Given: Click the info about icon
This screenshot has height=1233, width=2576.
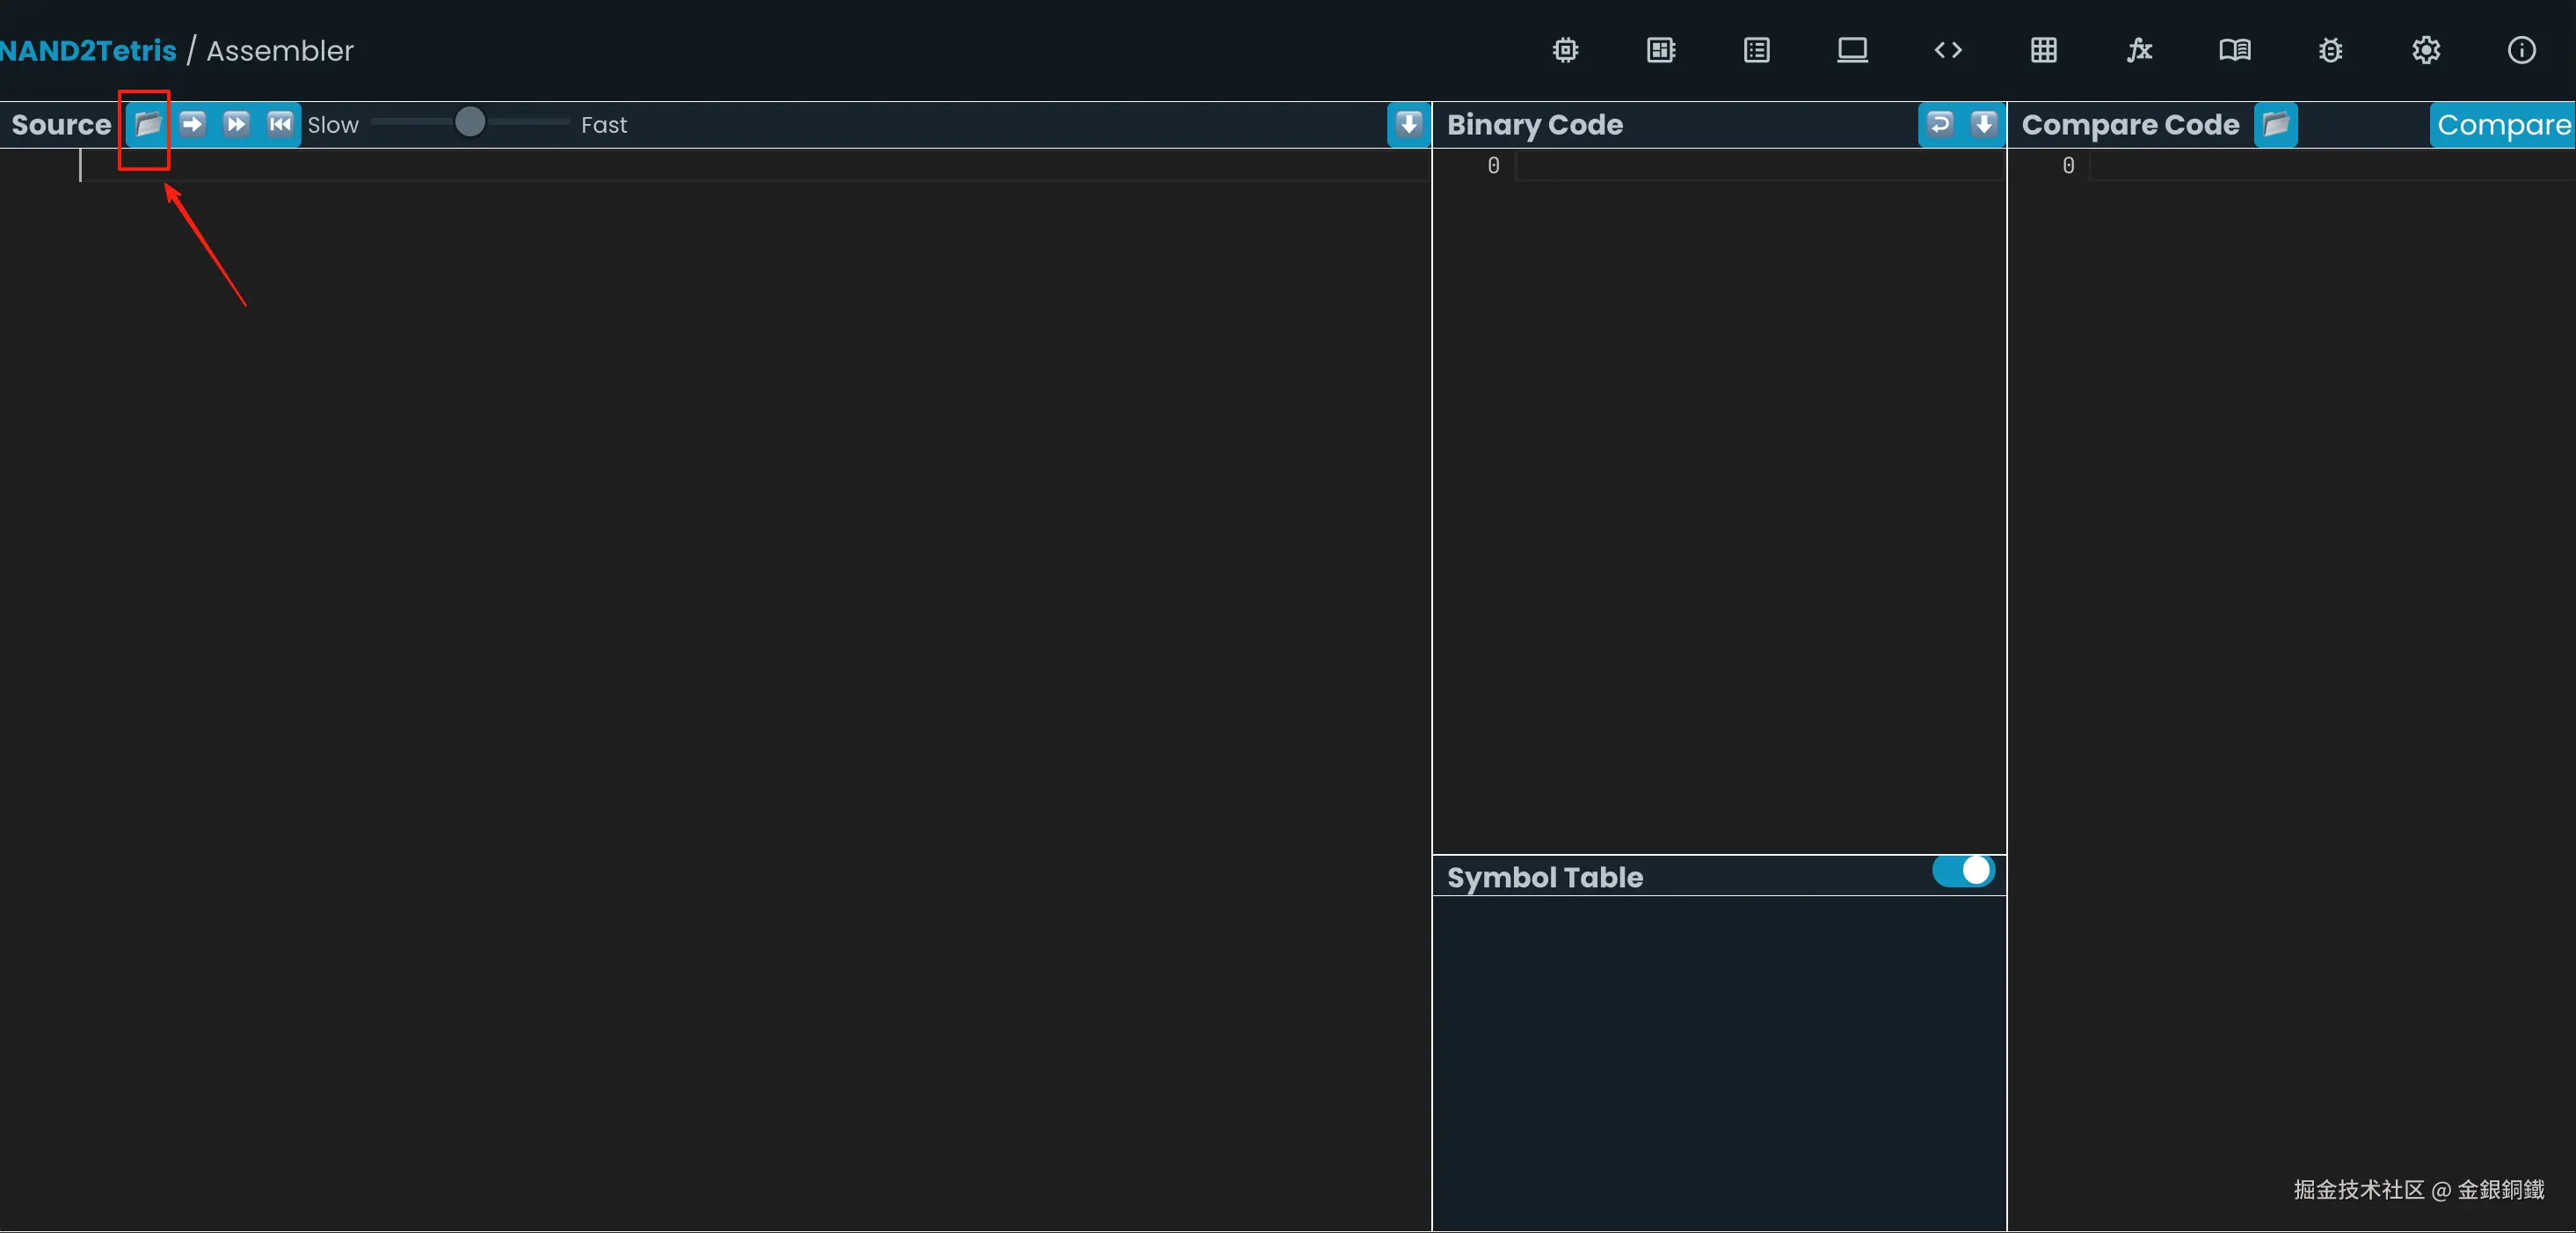Looking at the screenshot, I should [x=2521, y=50].
